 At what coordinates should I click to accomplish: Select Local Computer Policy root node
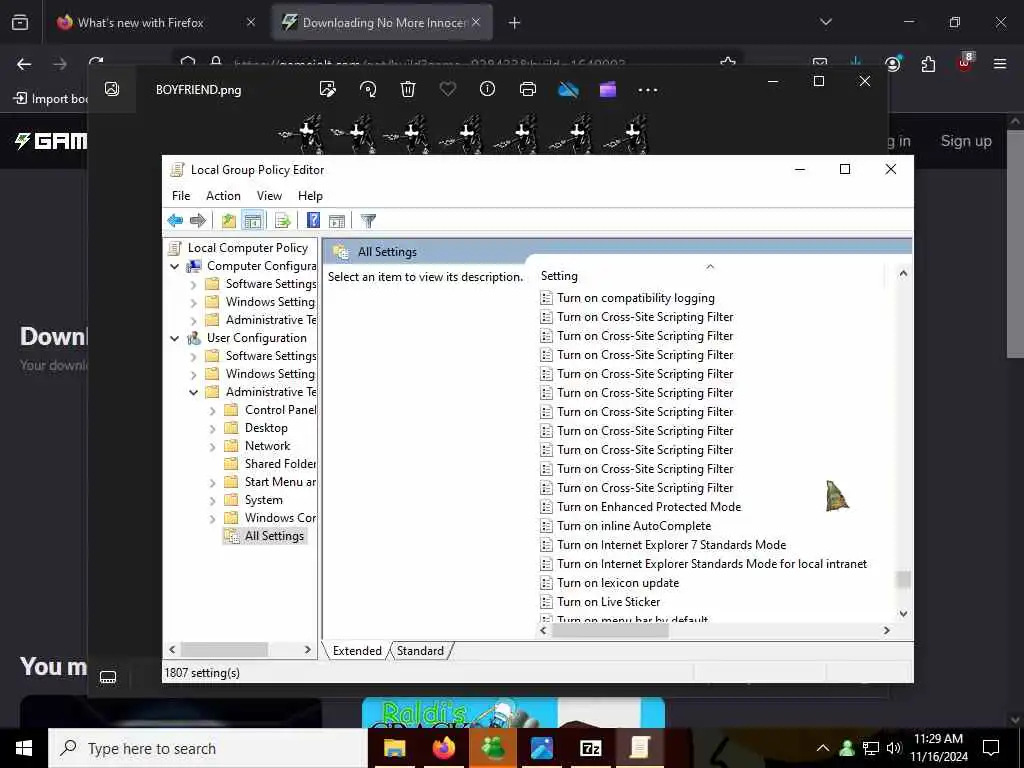click(x=248, y=248)
